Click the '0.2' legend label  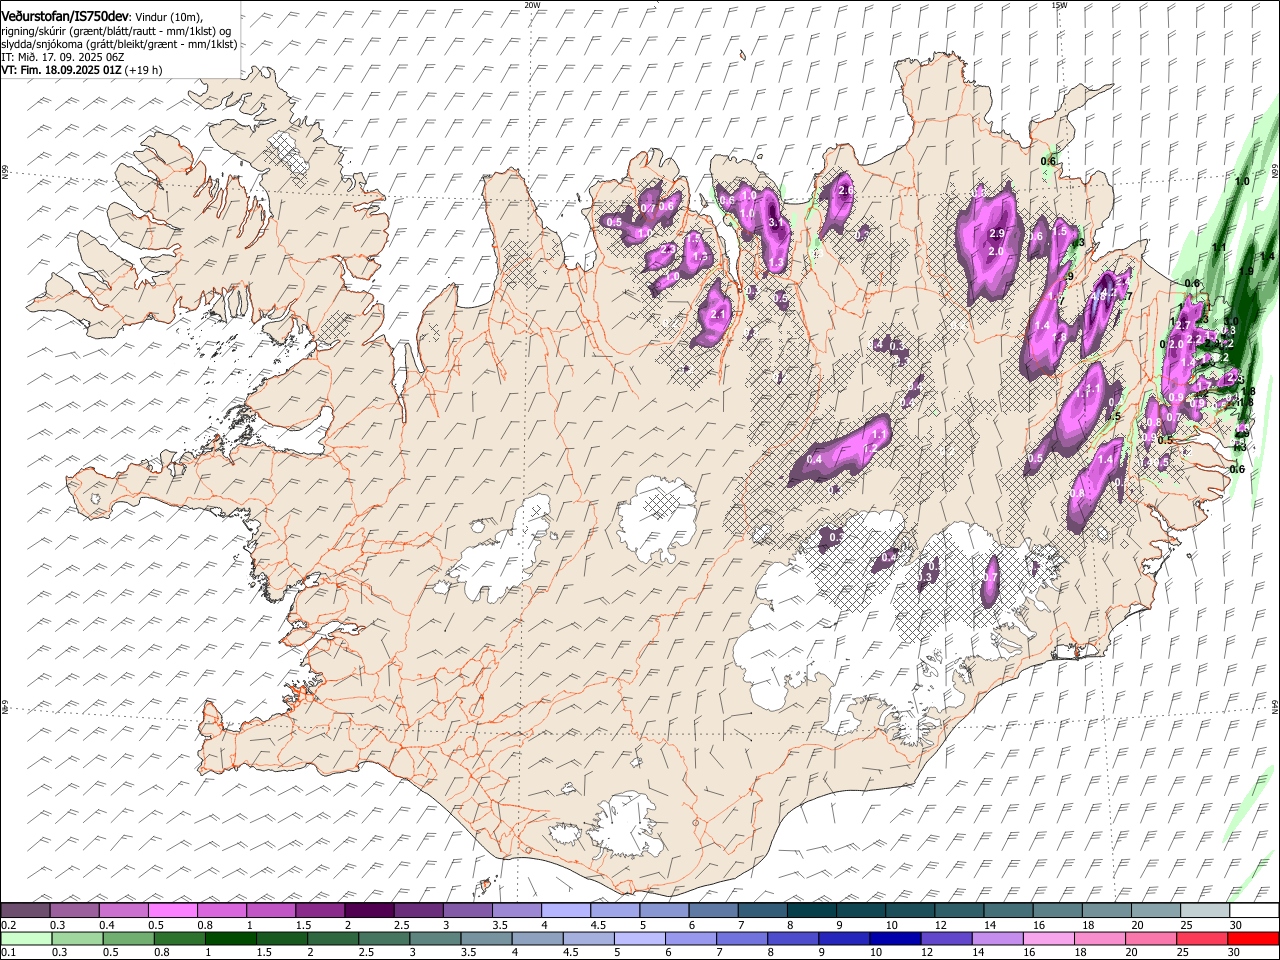coord(8,925)
